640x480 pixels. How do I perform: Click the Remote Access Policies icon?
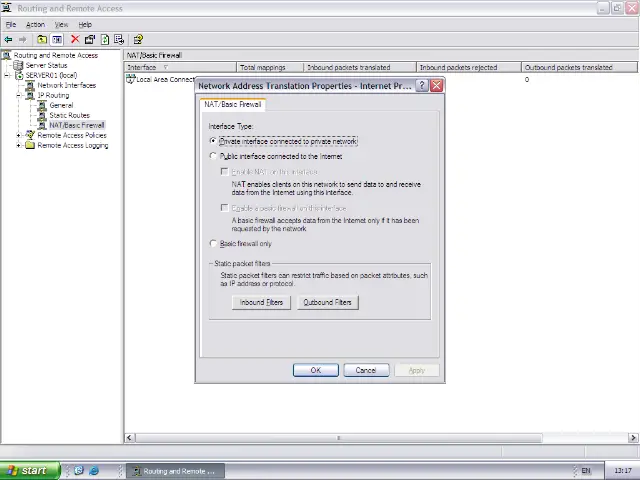coord(30,135)
